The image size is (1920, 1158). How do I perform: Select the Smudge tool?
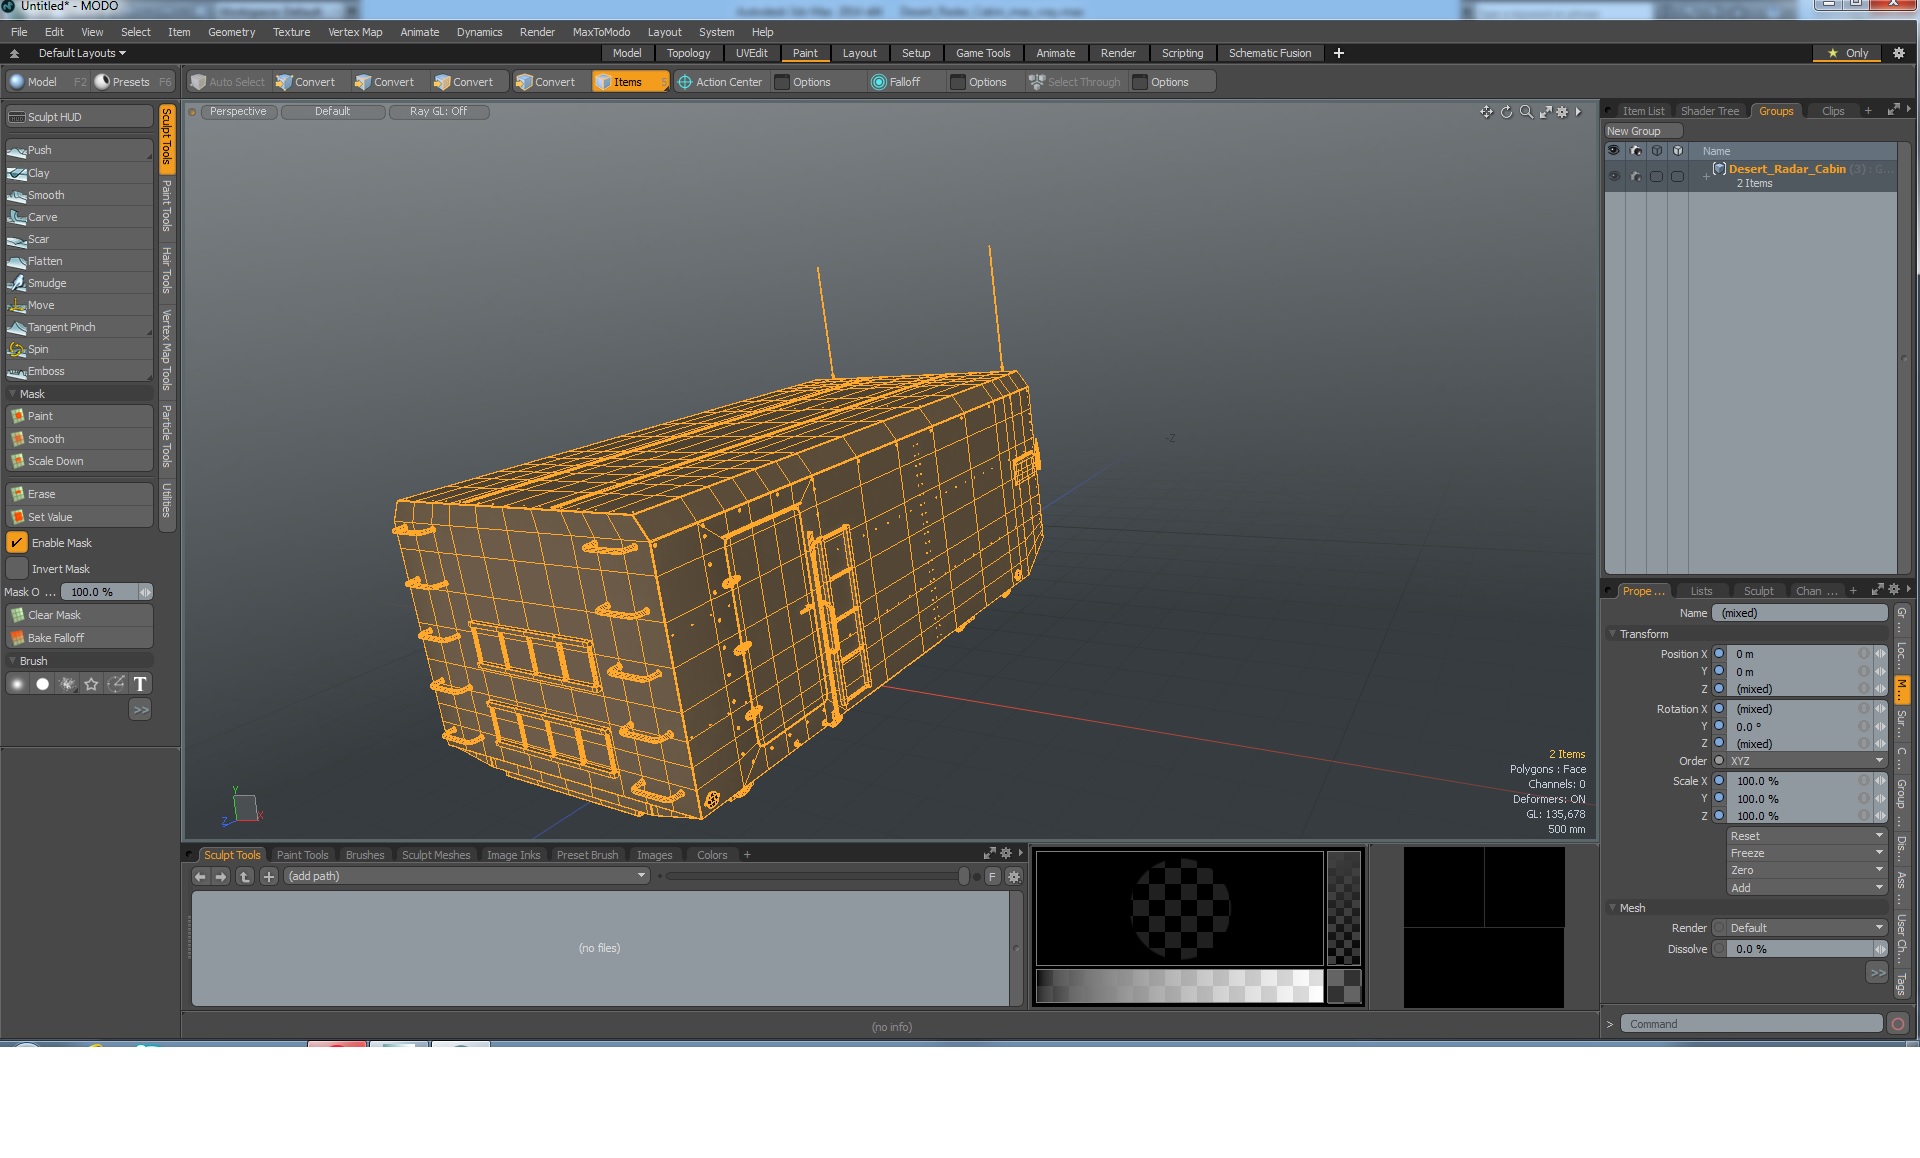tap(79, 283)
